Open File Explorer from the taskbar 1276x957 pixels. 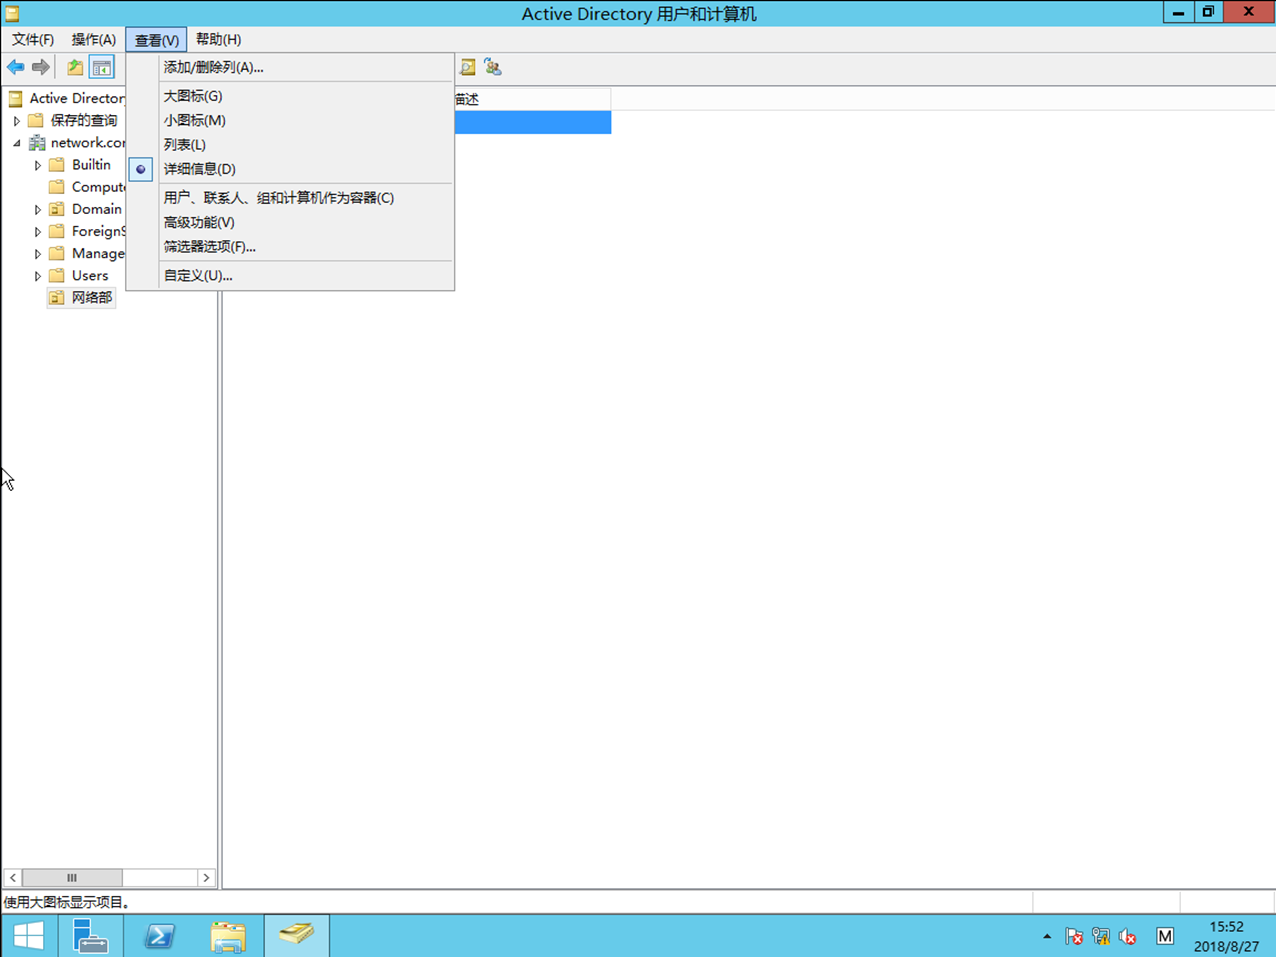pos(228,936)
